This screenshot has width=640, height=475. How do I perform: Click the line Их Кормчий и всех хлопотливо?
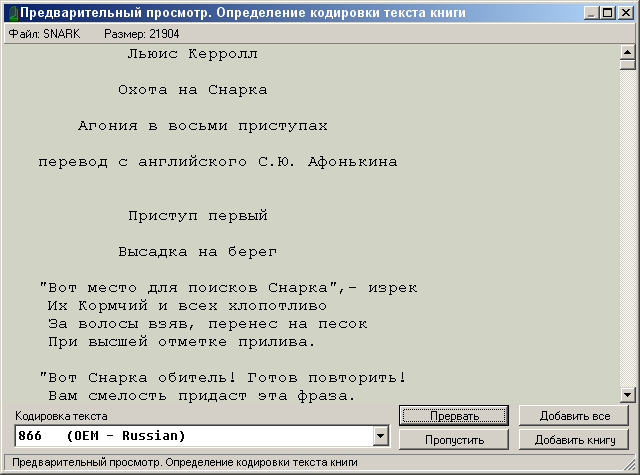187,306
